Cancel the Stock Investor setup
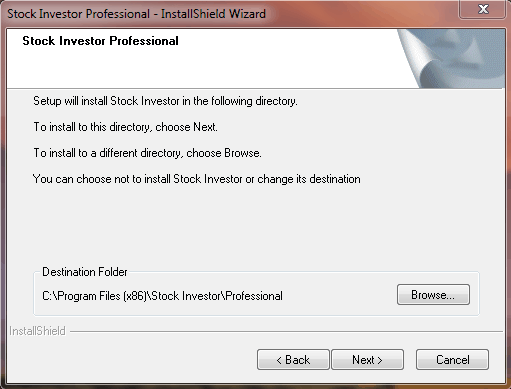Image resolution: width=511 pixels, height=389 pixels. [452, 360]
